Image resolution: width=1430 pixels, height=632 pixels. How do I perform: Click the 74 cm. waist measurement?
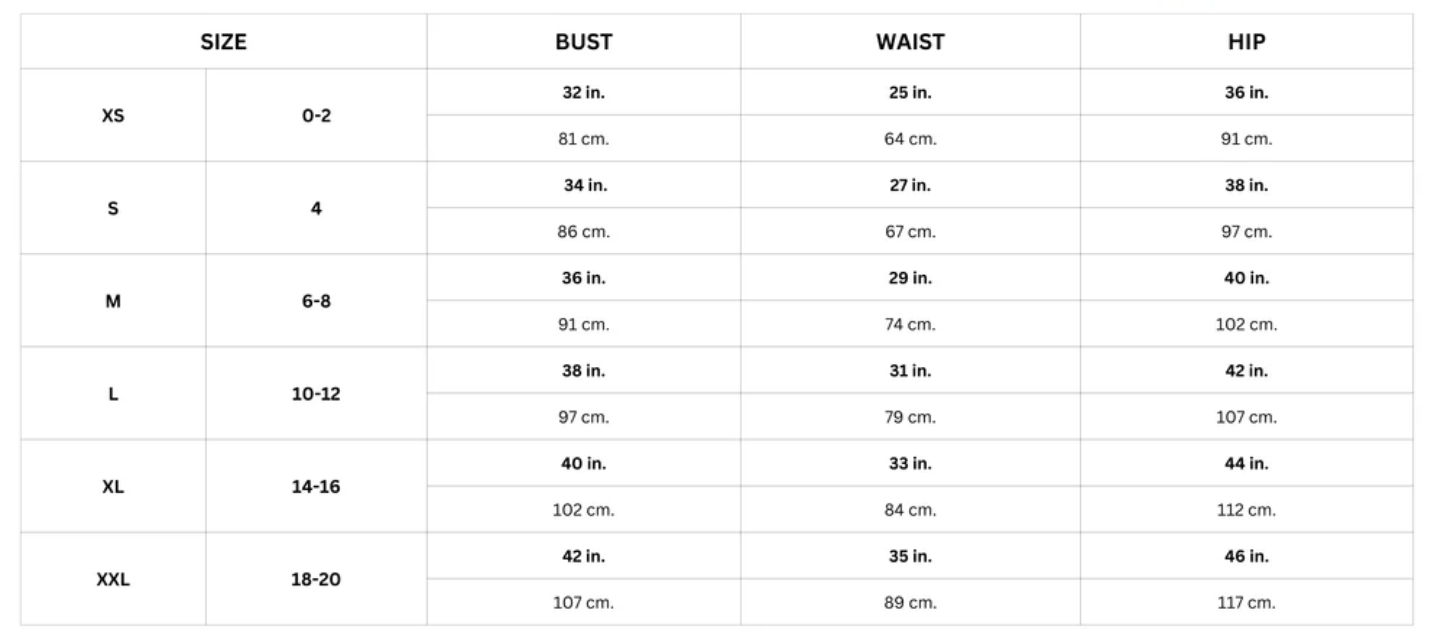910,324
